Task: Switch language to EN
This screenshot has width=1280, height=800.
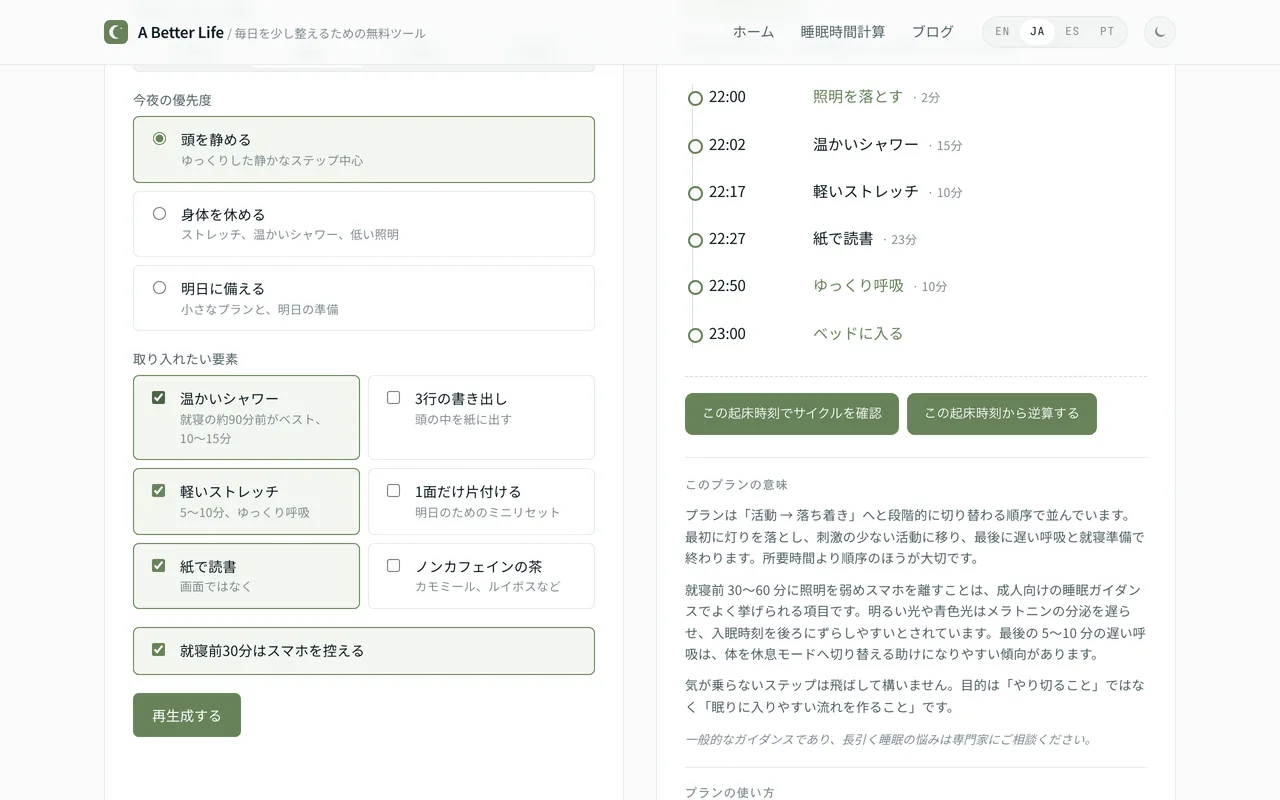Action: (x=1002, y=32)
